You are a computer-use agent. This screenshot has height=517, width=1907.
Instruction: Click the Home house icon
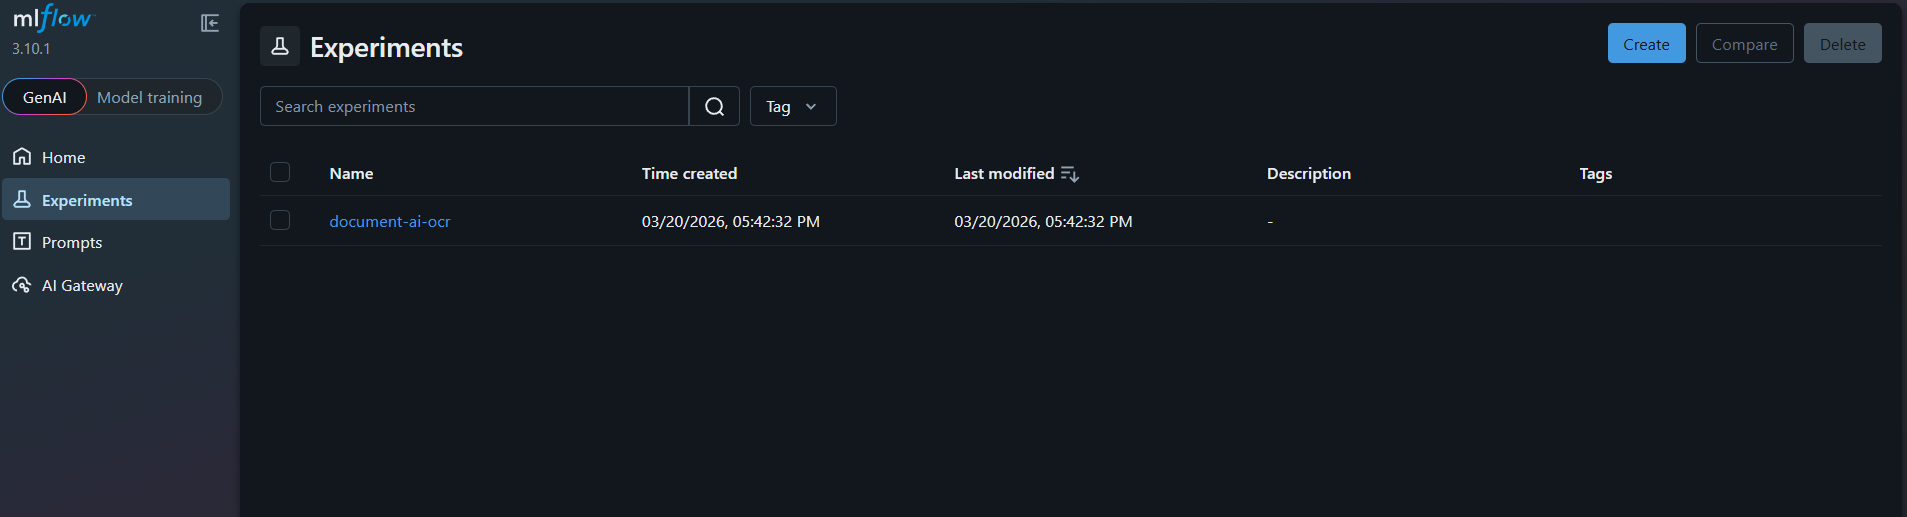[22, 157]
